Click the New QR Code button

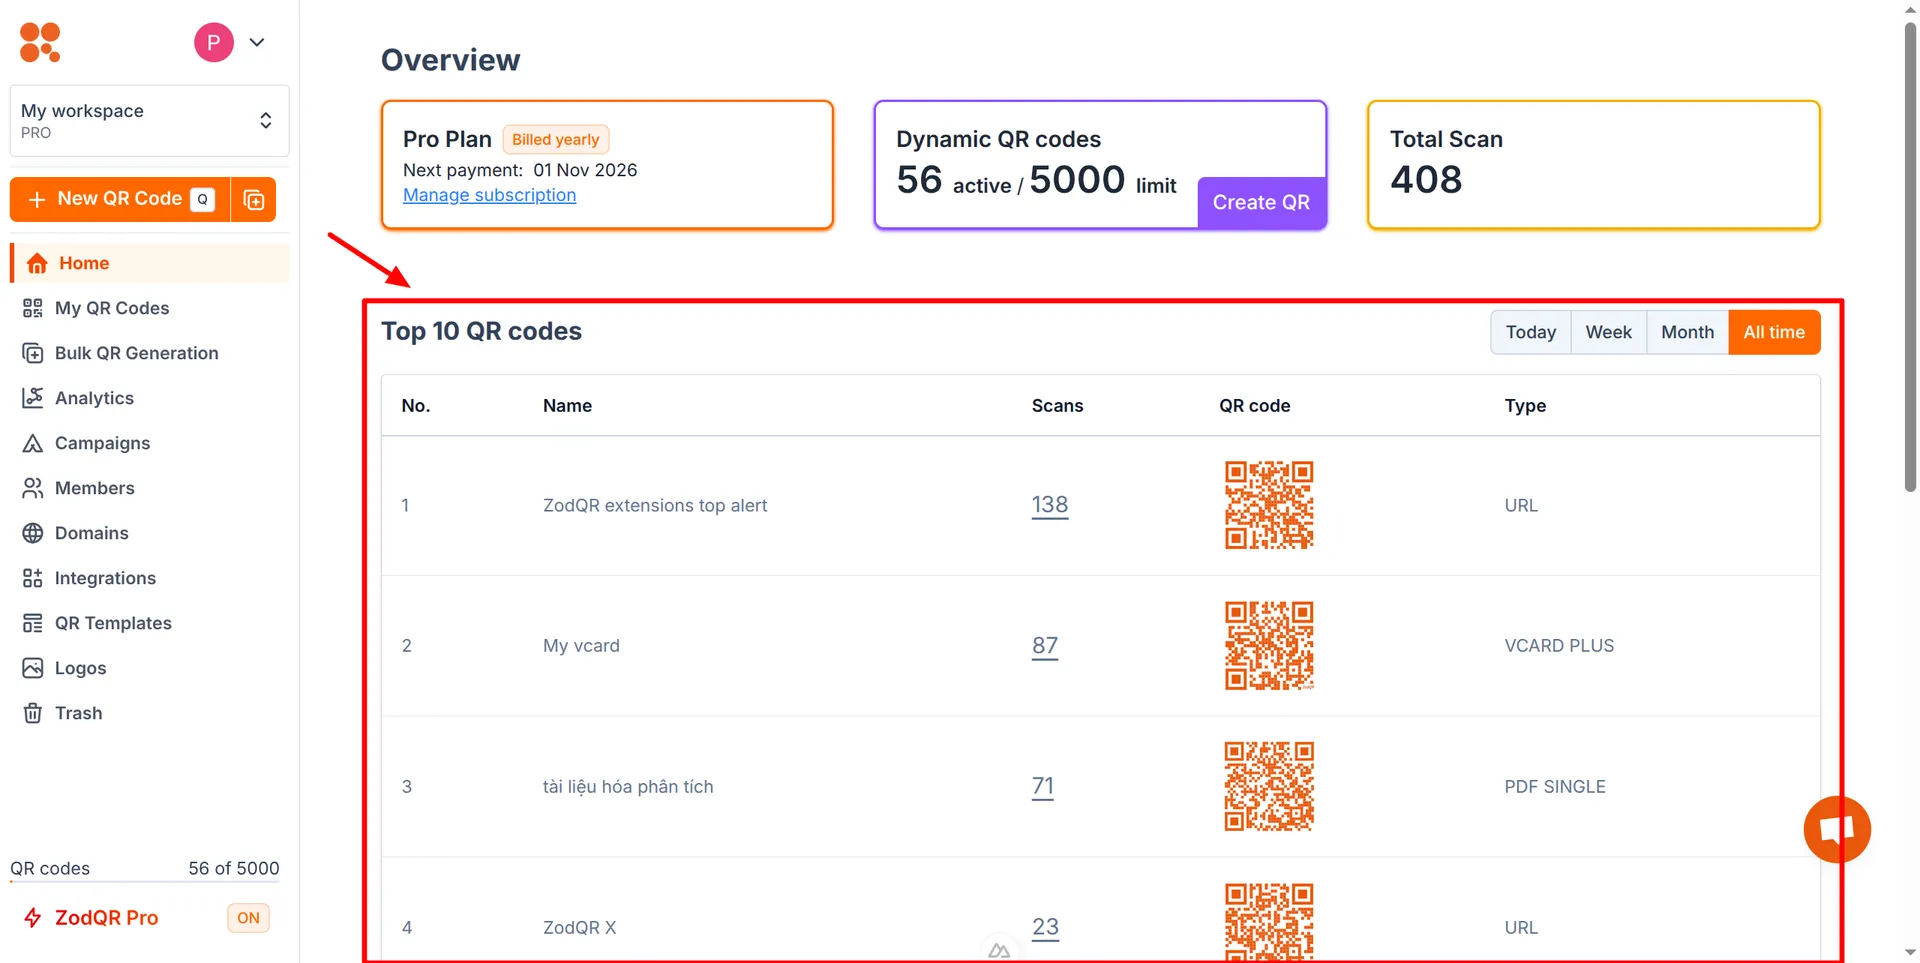(120, 199)
